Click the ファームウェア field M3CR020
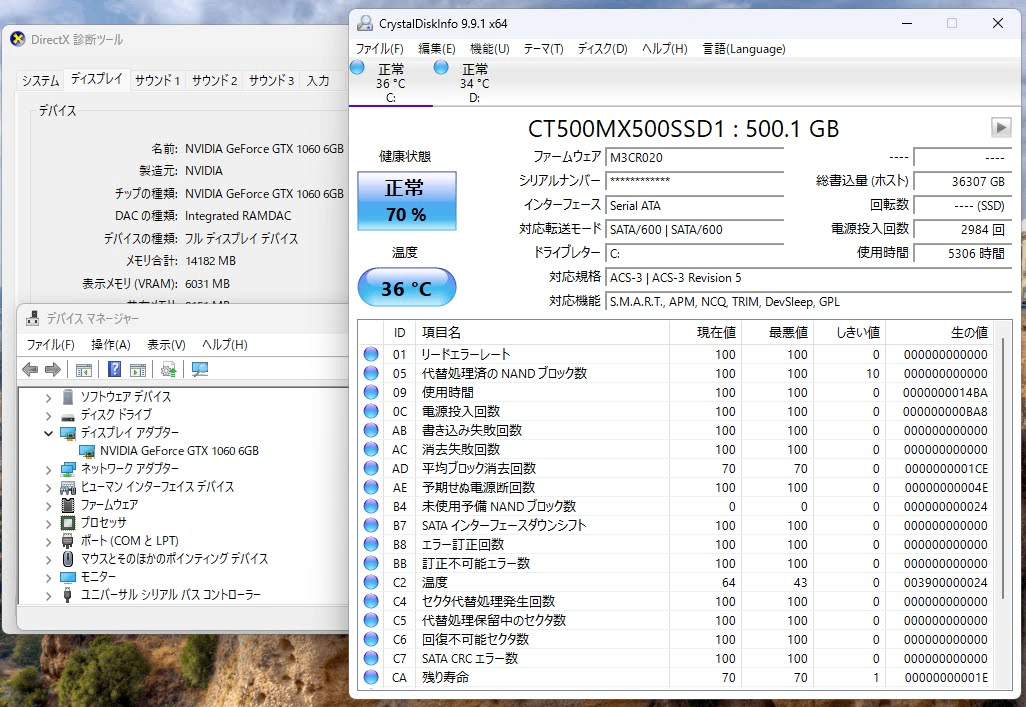This screenshot has height=707, width=1026. [694, 158]
